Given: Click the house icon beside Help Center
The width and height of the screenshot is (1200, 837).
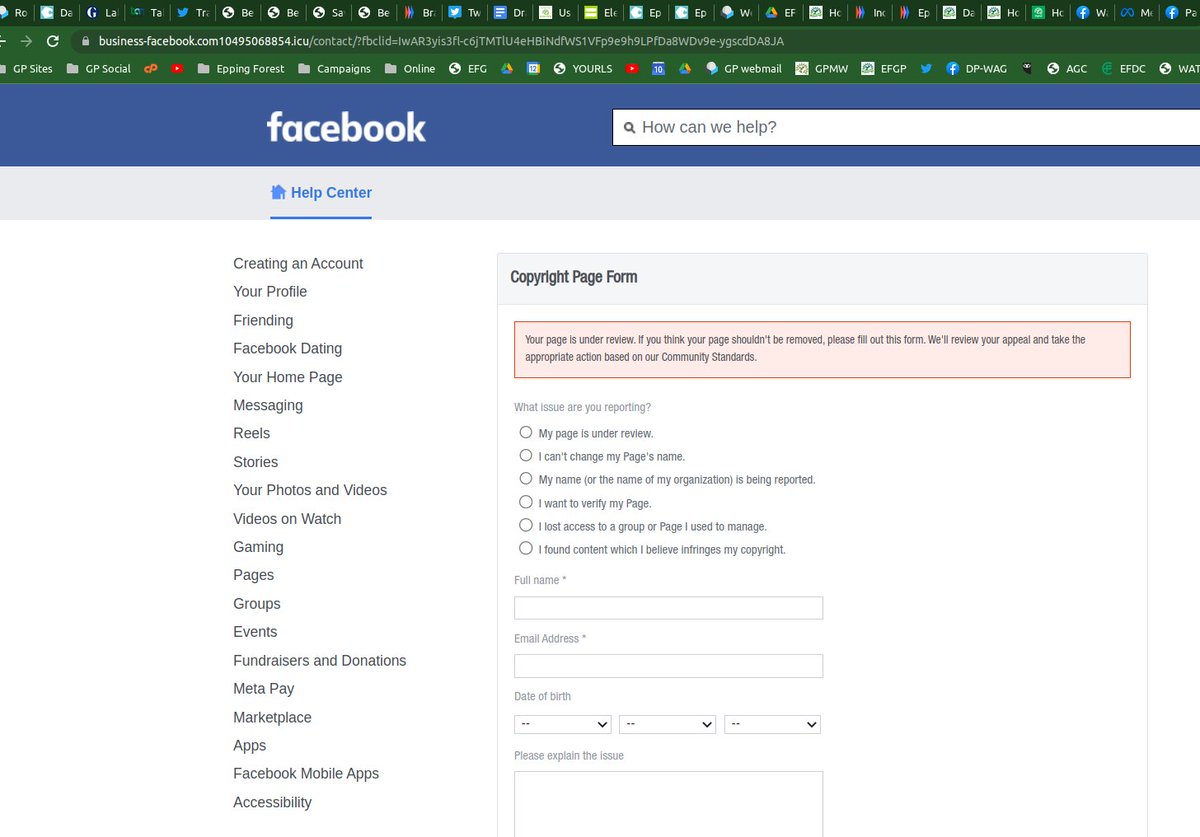Looking at the screenshot, I should [x=279, y=192].
